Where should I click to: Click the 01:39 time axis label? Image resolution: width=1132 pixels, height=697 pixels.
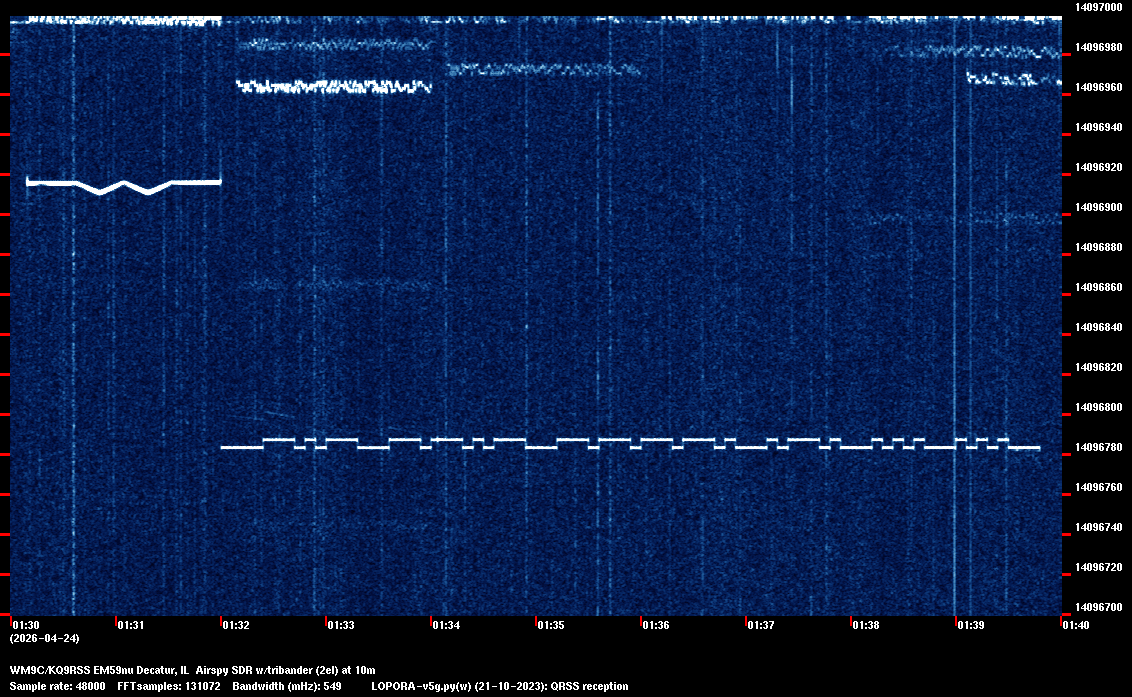971,625
